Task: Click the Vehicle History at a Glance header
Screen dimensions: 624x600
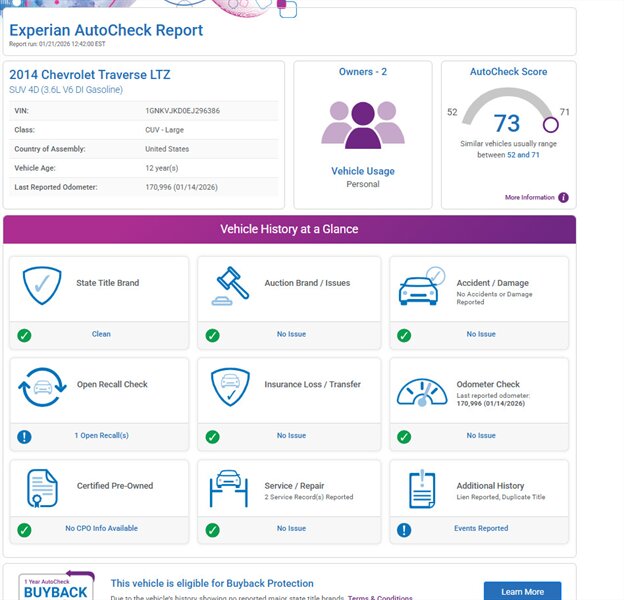Action: (289, 229)
